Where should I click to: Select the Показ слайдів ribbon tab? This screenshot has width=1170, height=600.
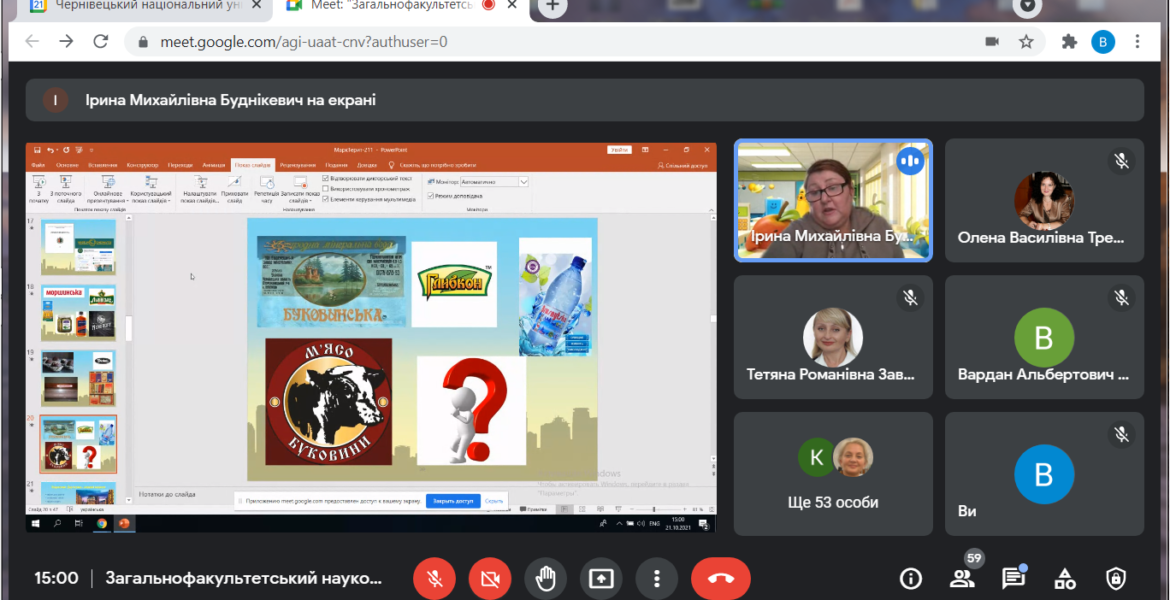coord(253,165)
